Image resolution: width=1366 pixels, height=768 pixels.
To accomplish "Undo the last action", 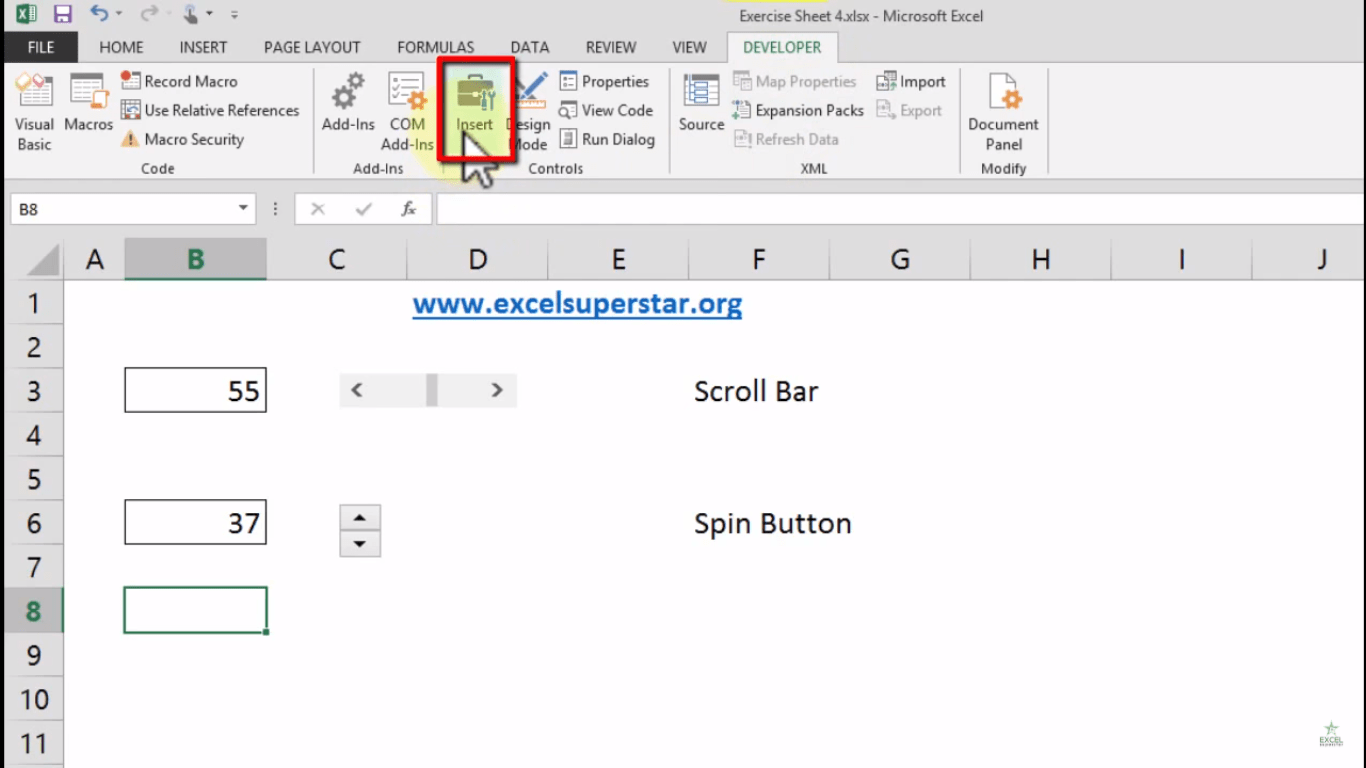I will coord(98,14).
